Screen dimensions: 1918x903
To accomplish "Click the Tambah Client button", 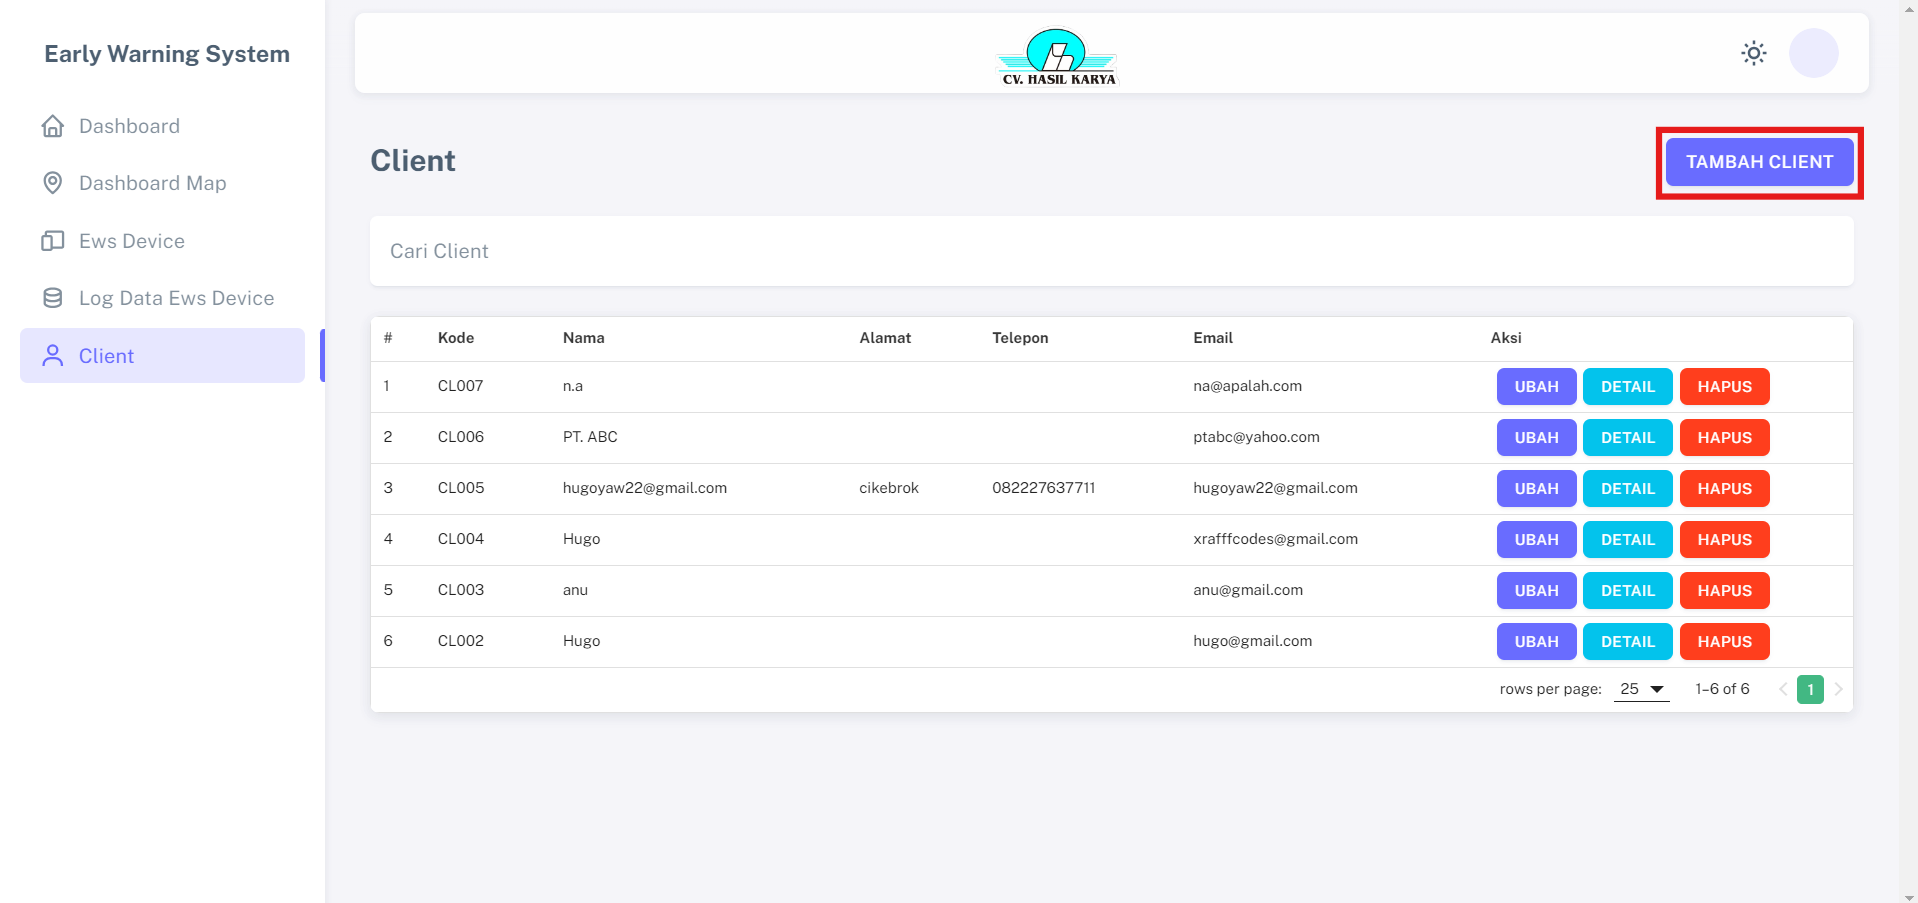I will click(1759, 162).
